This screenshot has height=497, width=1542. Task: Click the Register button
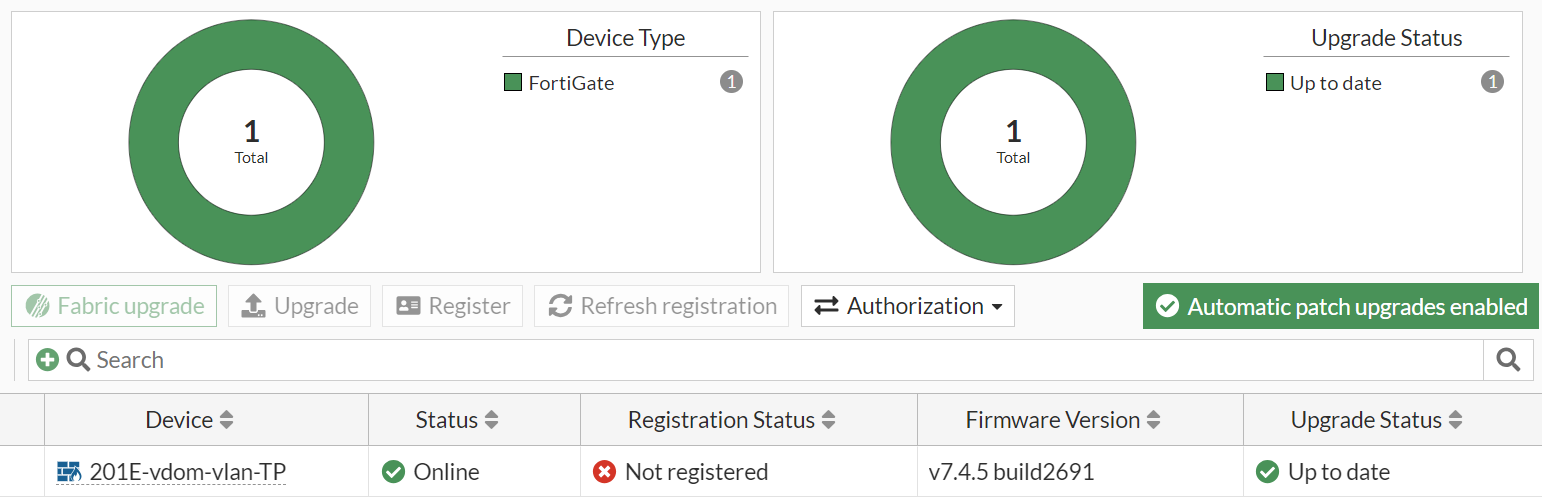(452, 306)
